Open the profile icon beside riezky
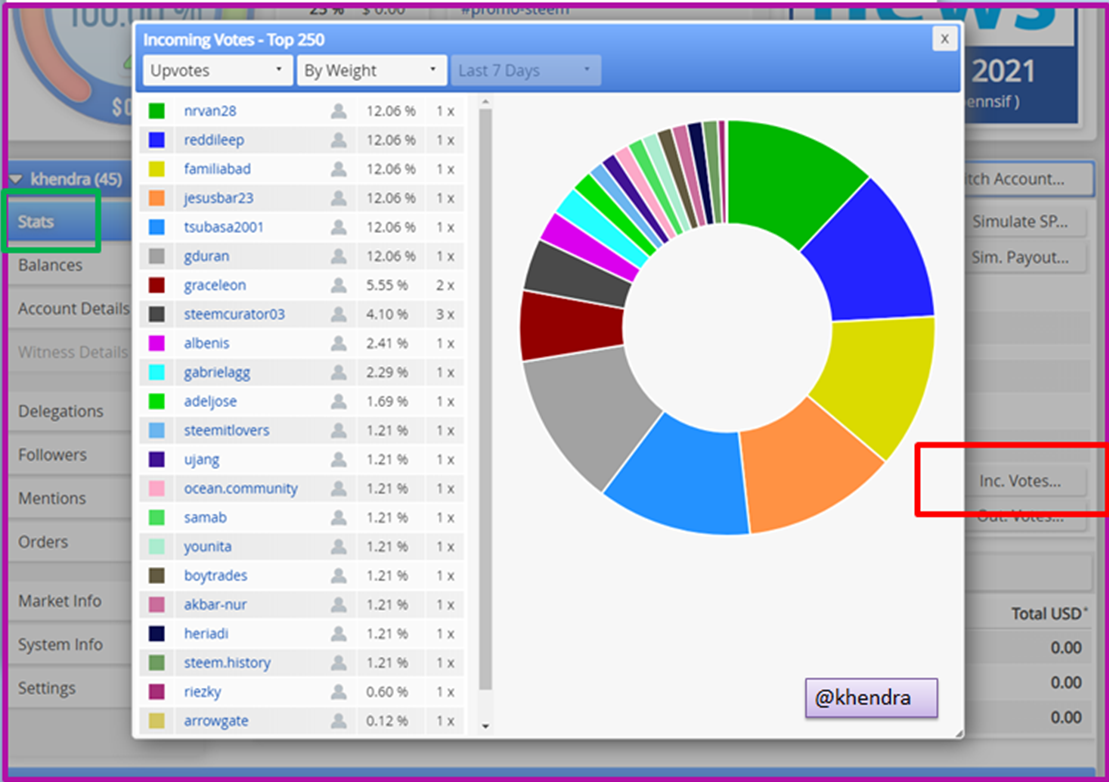 click(339, 691)
